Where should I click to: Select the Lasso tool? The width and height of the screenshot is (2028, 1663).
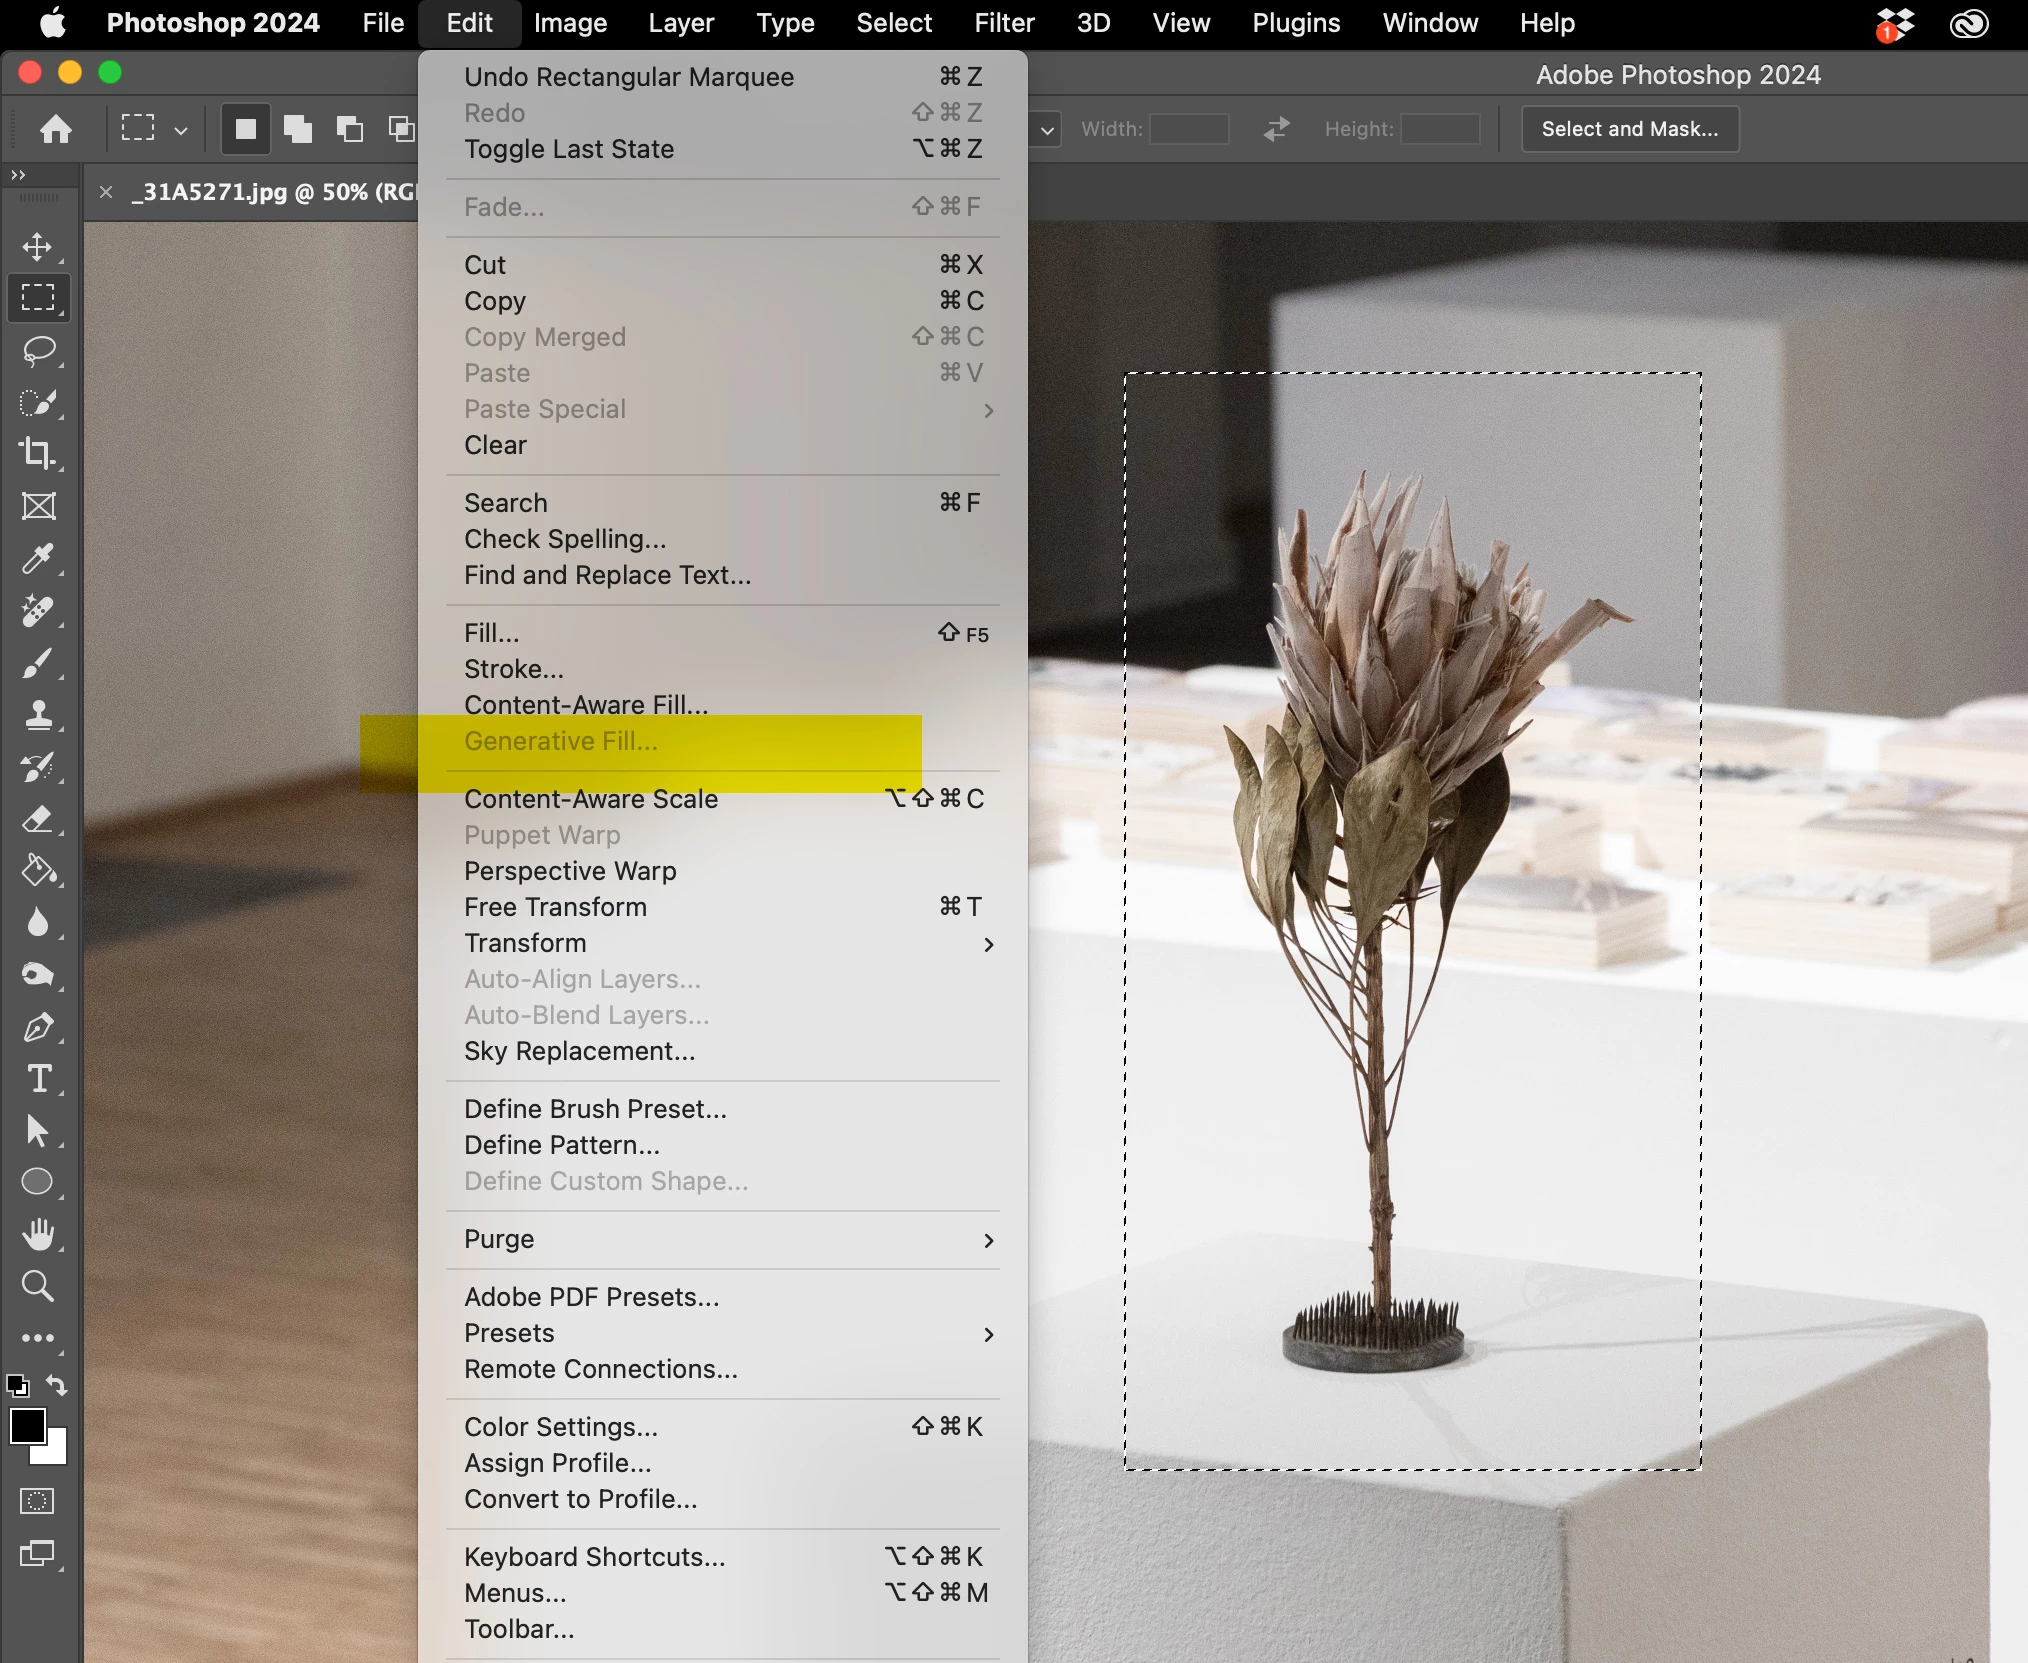pyautogui.click(x=38, y=351)
